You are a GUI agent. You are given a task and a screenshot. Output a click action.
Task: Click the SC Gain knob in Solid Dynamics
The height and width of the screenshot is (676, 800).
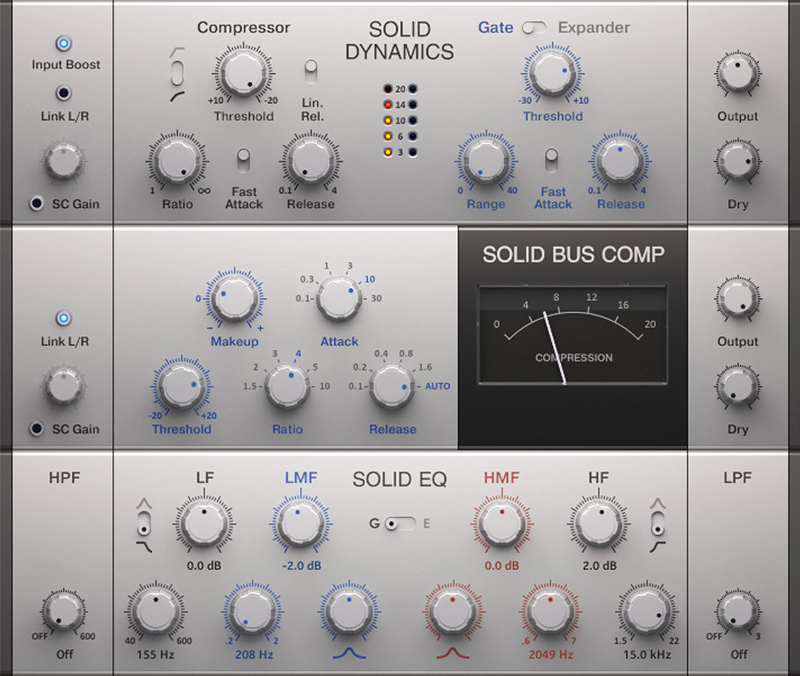[63, 161]
